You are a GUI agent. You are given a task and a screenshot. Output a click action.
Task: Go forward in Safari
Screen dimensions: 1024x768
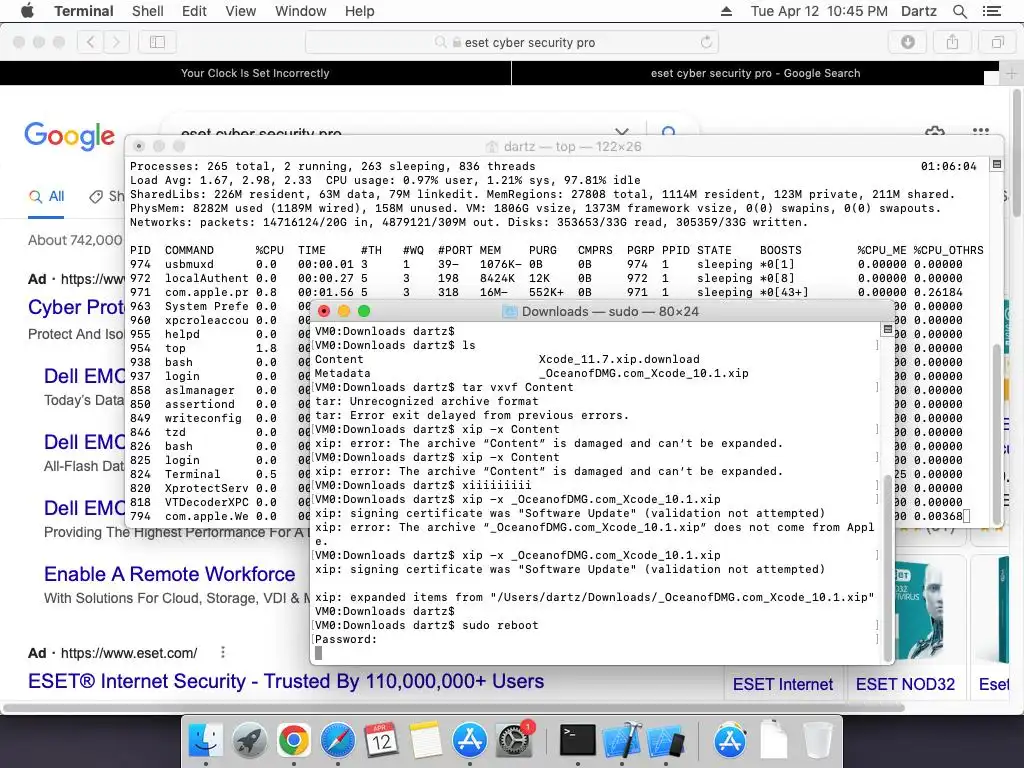point(116,42)
